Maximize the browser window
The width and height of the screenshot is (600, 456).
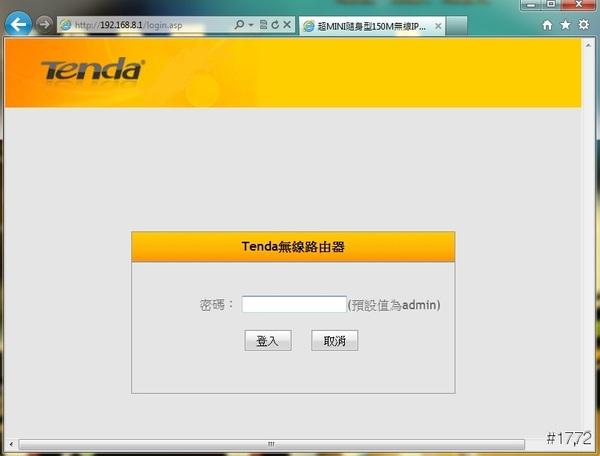point(551,5)
